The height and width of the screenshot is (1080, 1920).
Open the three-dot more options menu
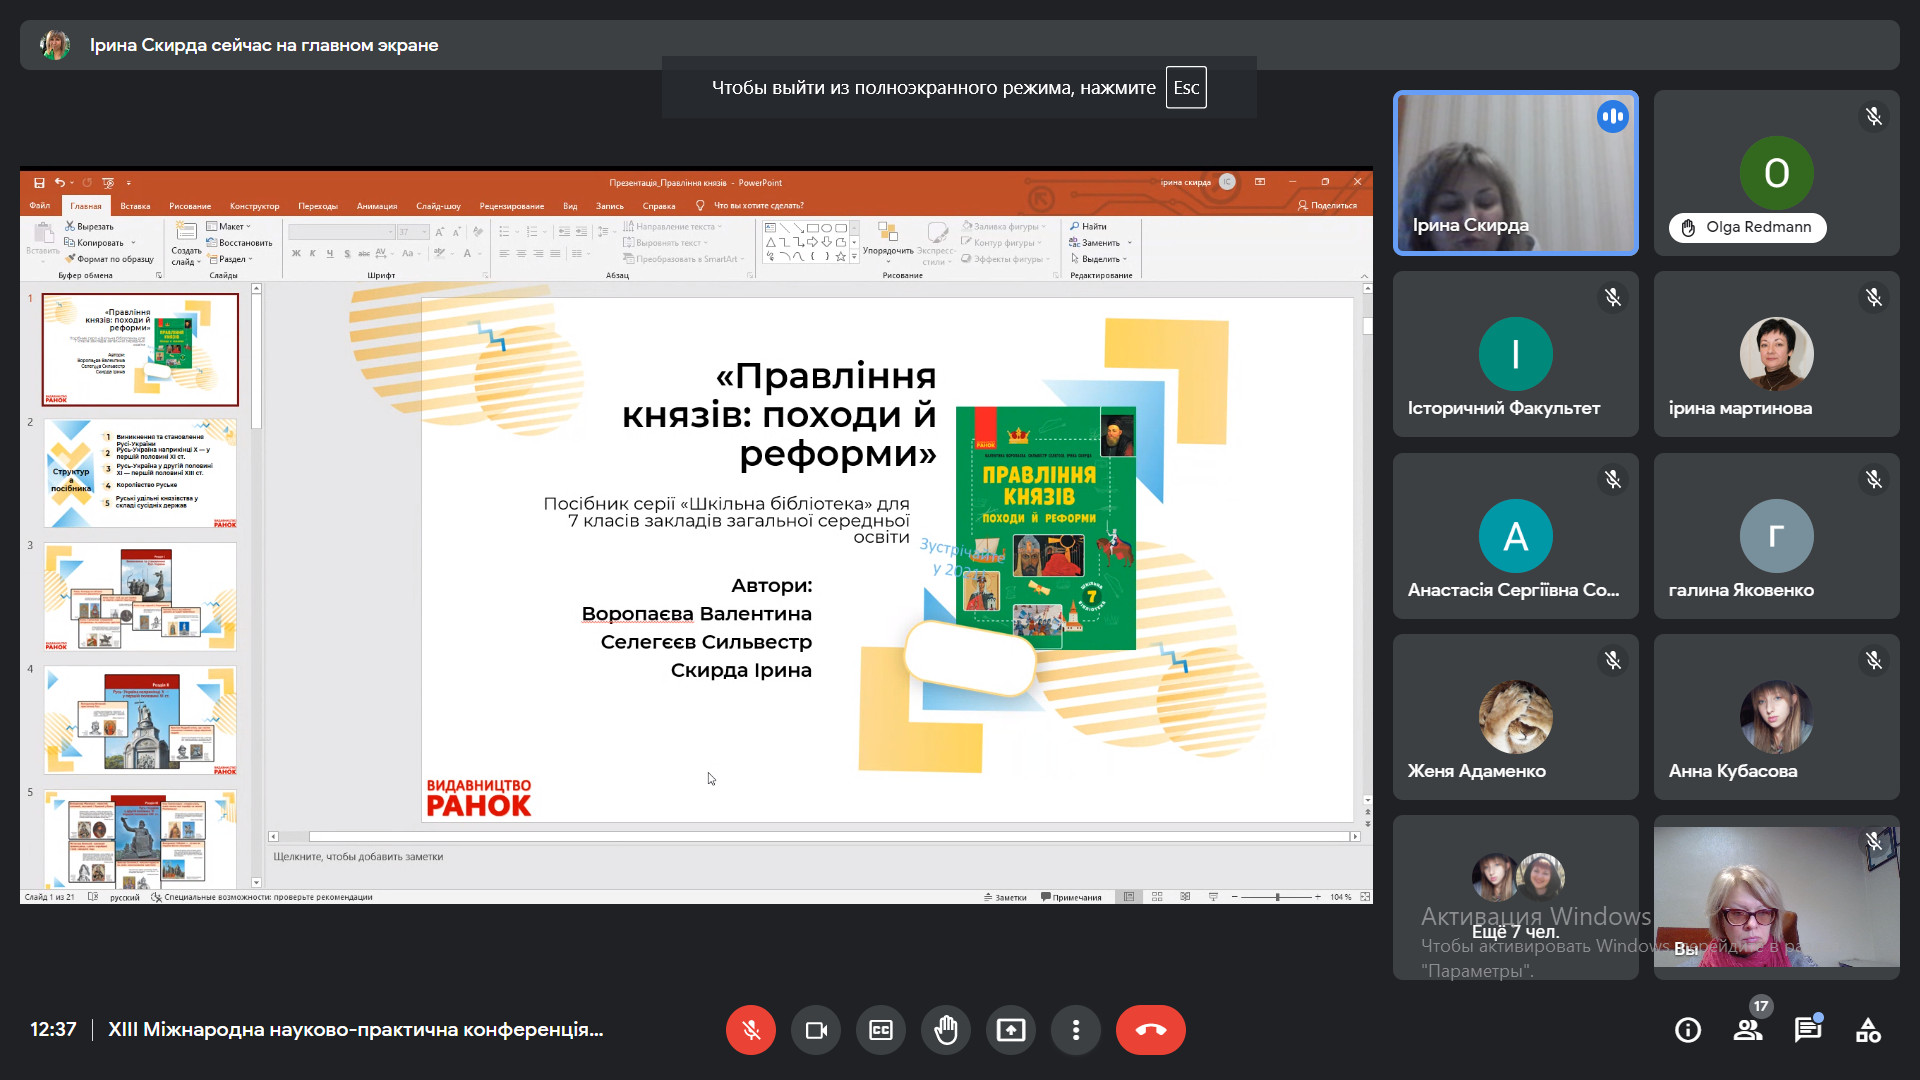tap(1076, 1030)
